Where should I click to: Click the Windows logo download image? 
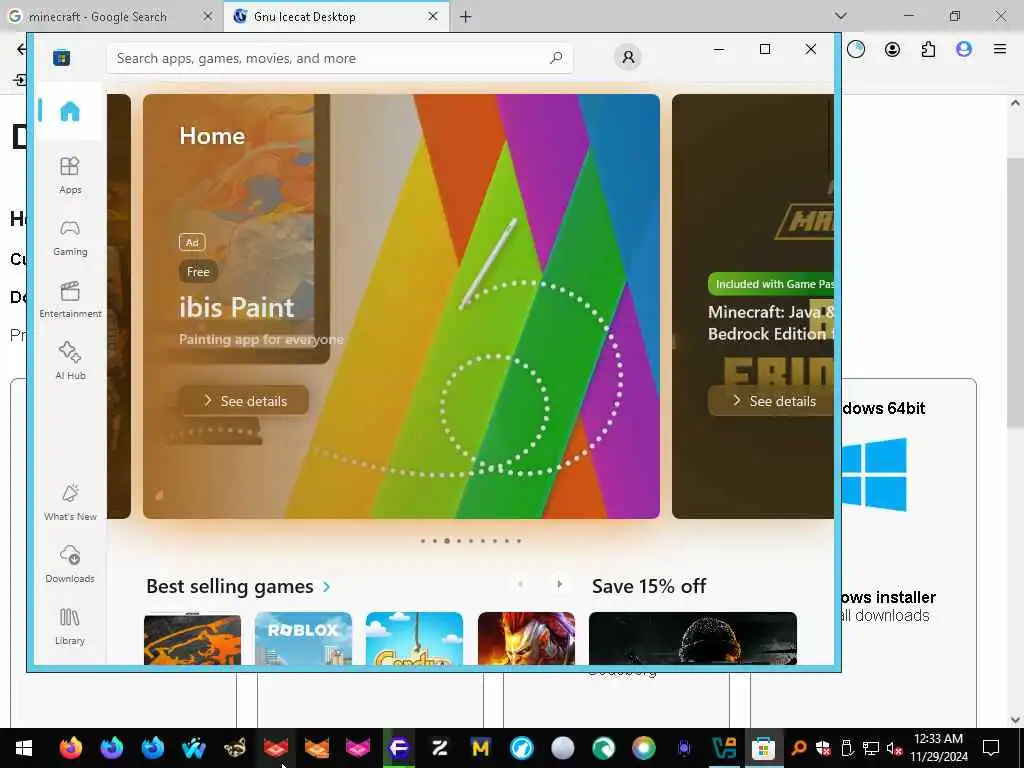click(x=874, y=474)
